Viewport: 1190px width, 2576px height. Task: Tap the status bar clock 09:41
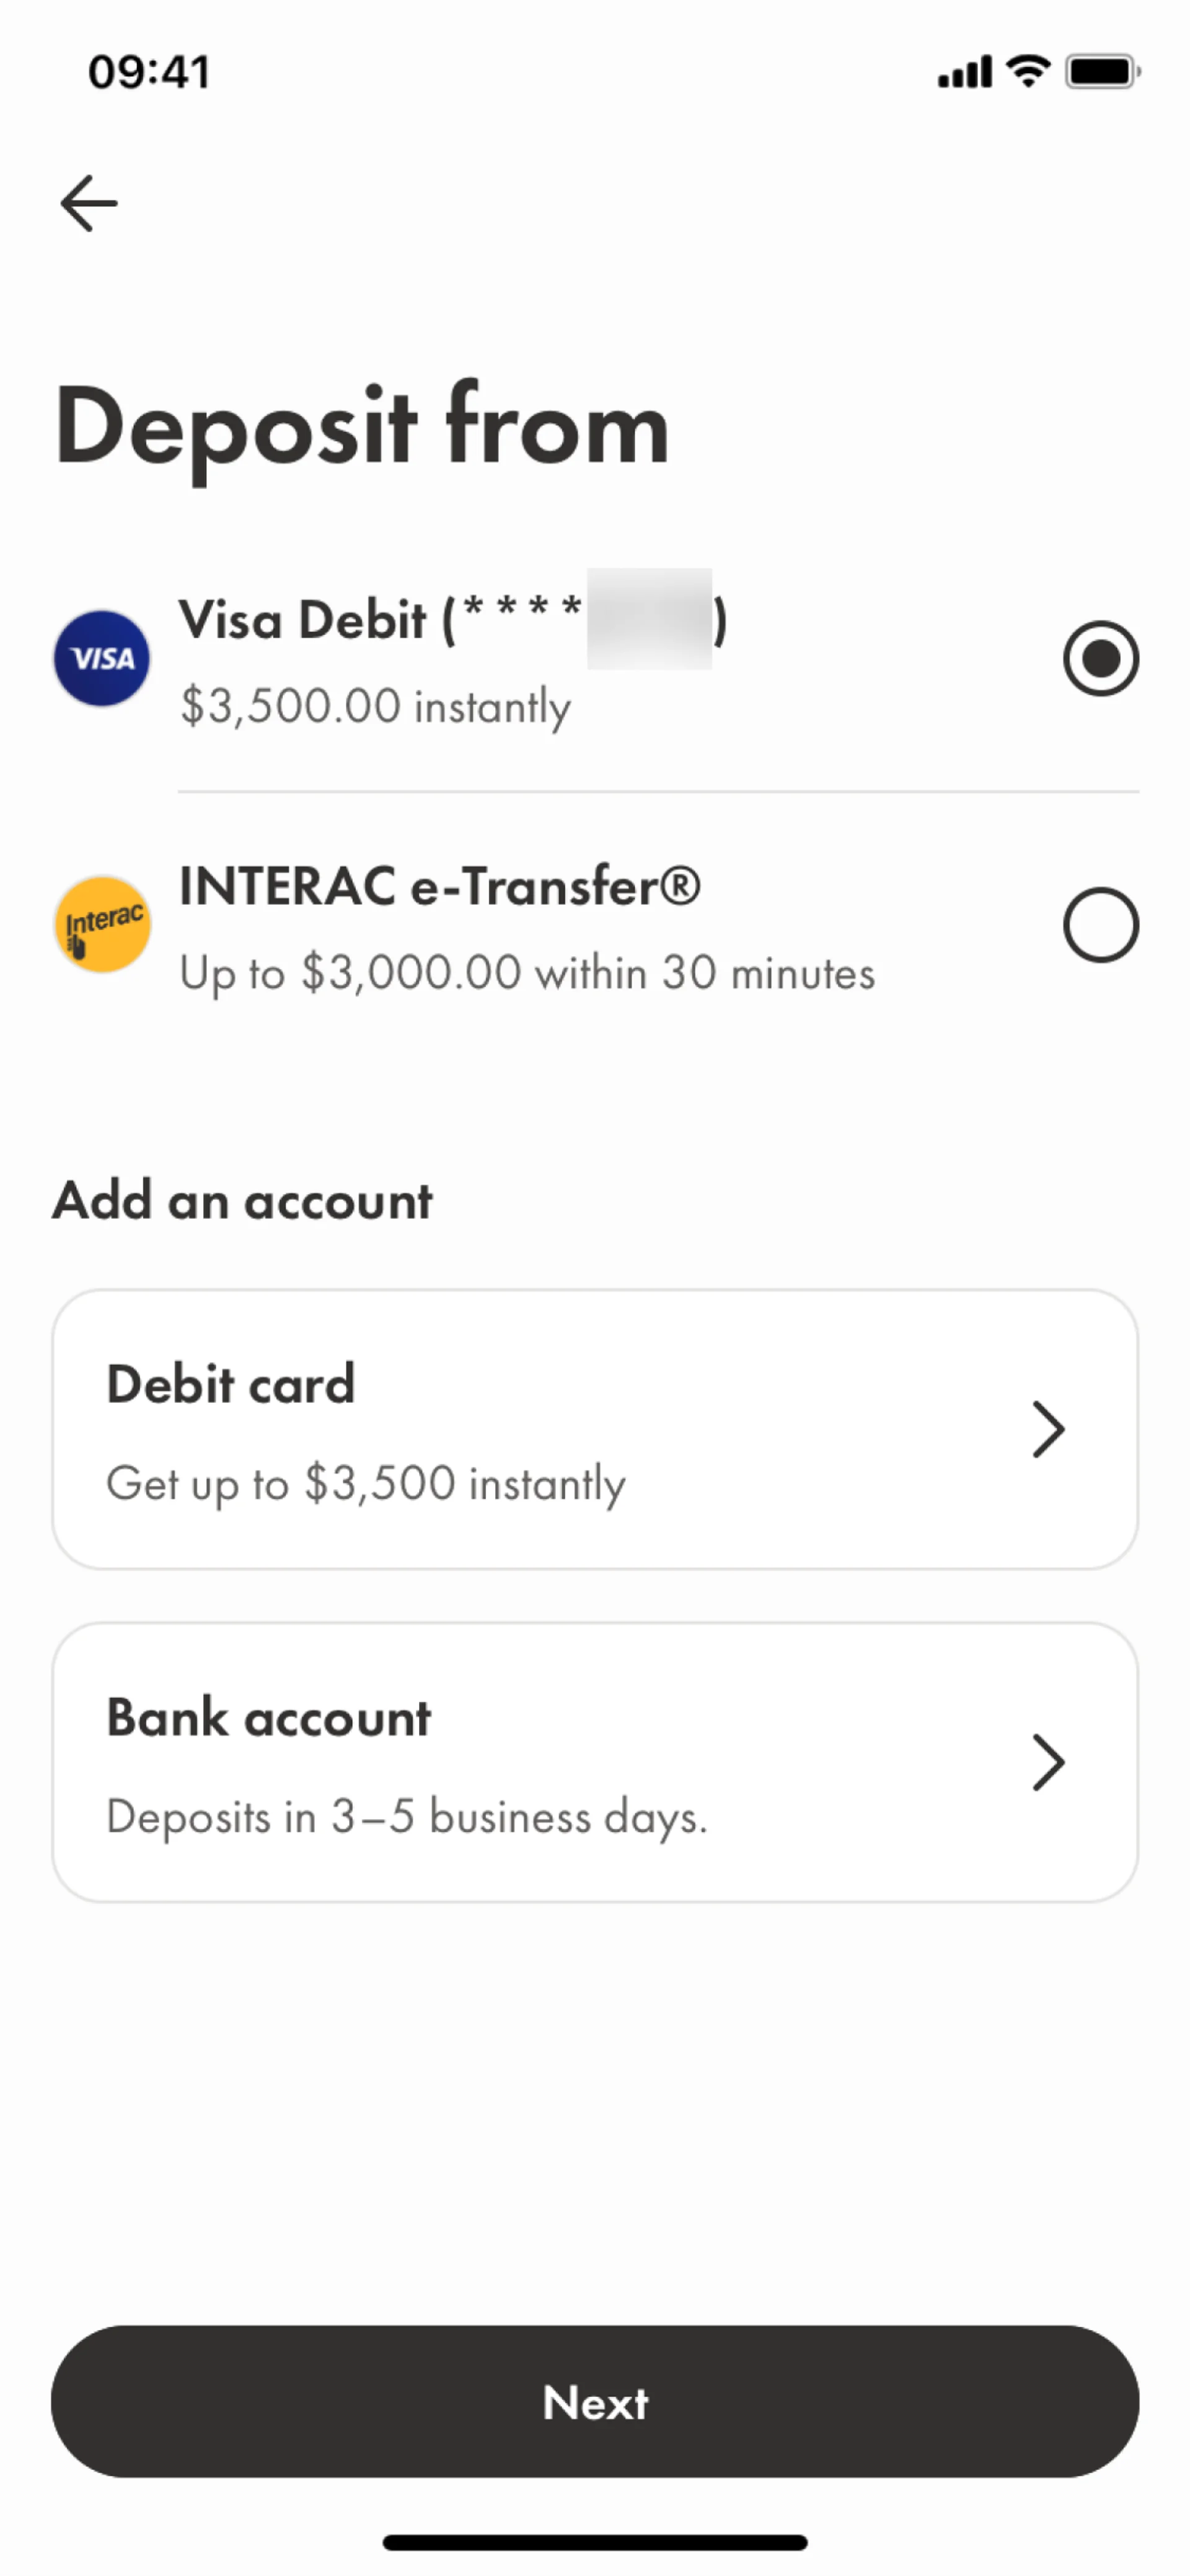click(149, 72)
